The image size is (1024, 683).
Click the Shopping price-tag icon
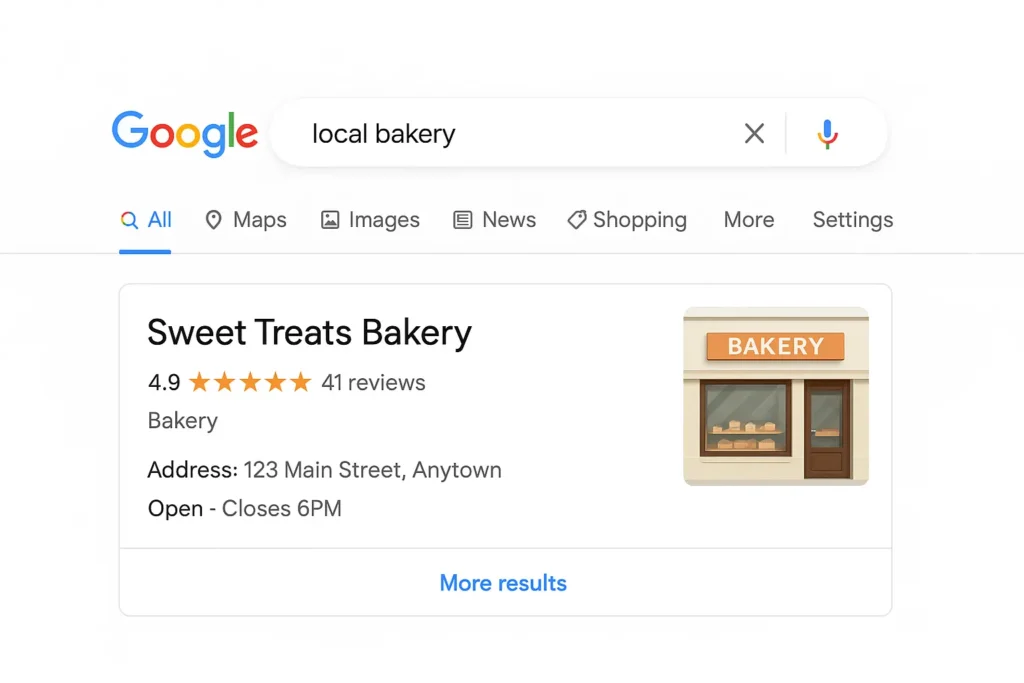click(577, 219)
